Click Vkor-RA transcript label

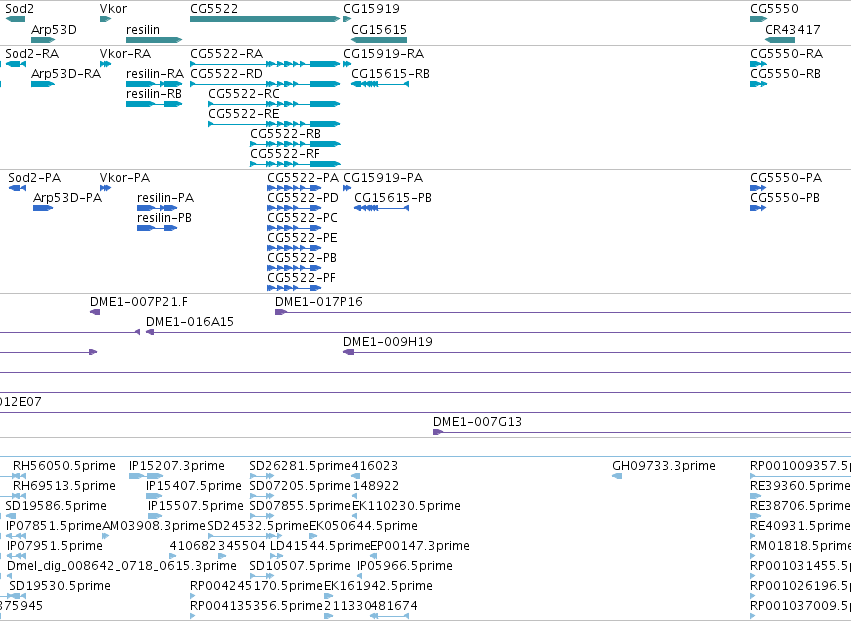(125, 54)
